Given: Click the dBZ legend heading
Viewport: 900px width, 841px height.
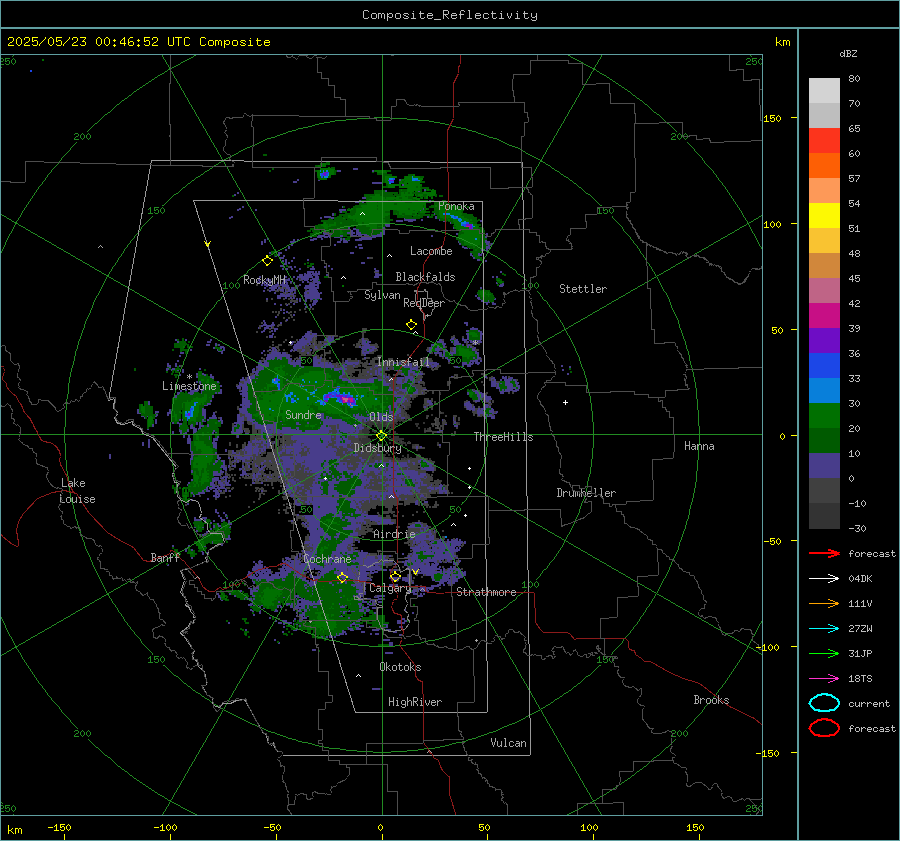Looking at the screenshot, I should click(848, 53).
